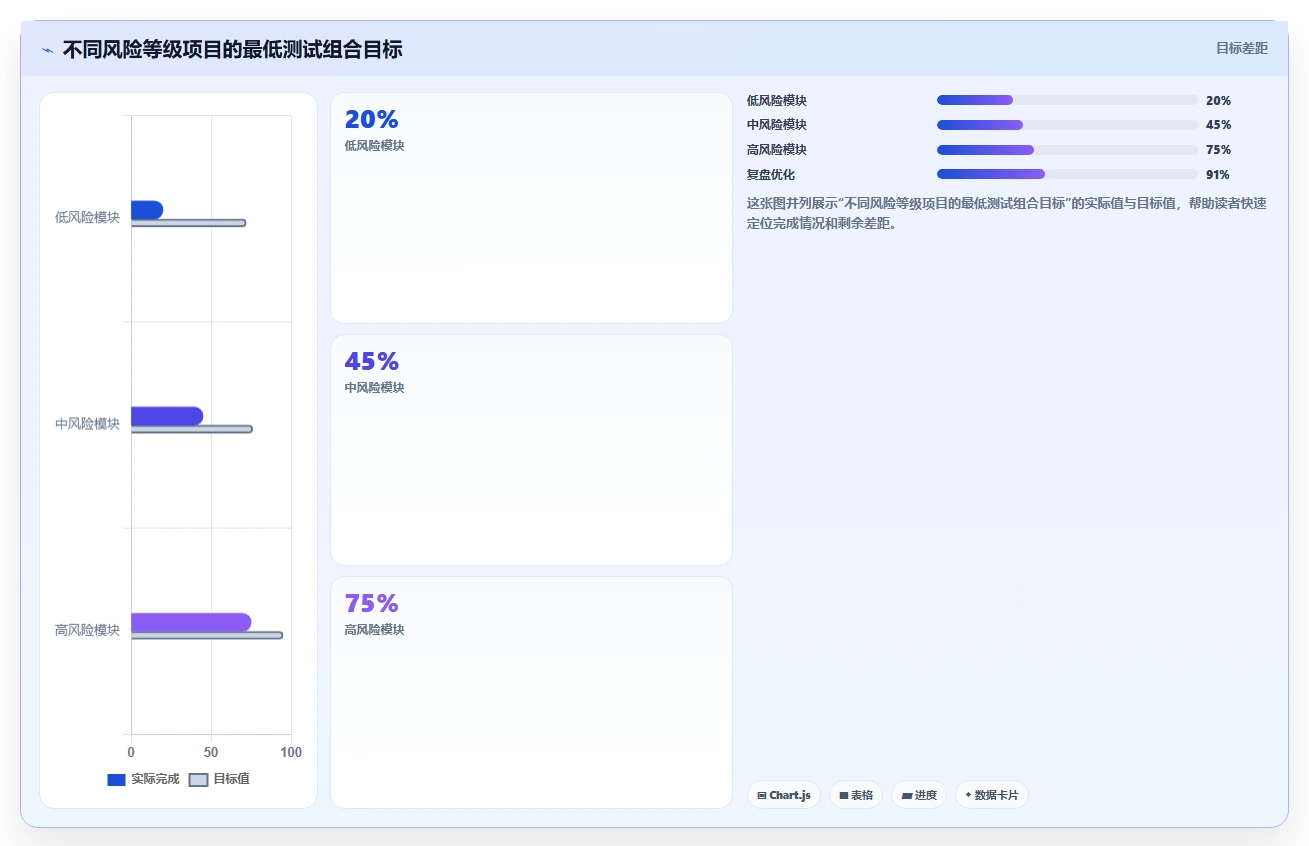This screenshot has height=846, width=1309.
Task: Select the 75% 高风险模块 card
Action: (x=531, y=692)
